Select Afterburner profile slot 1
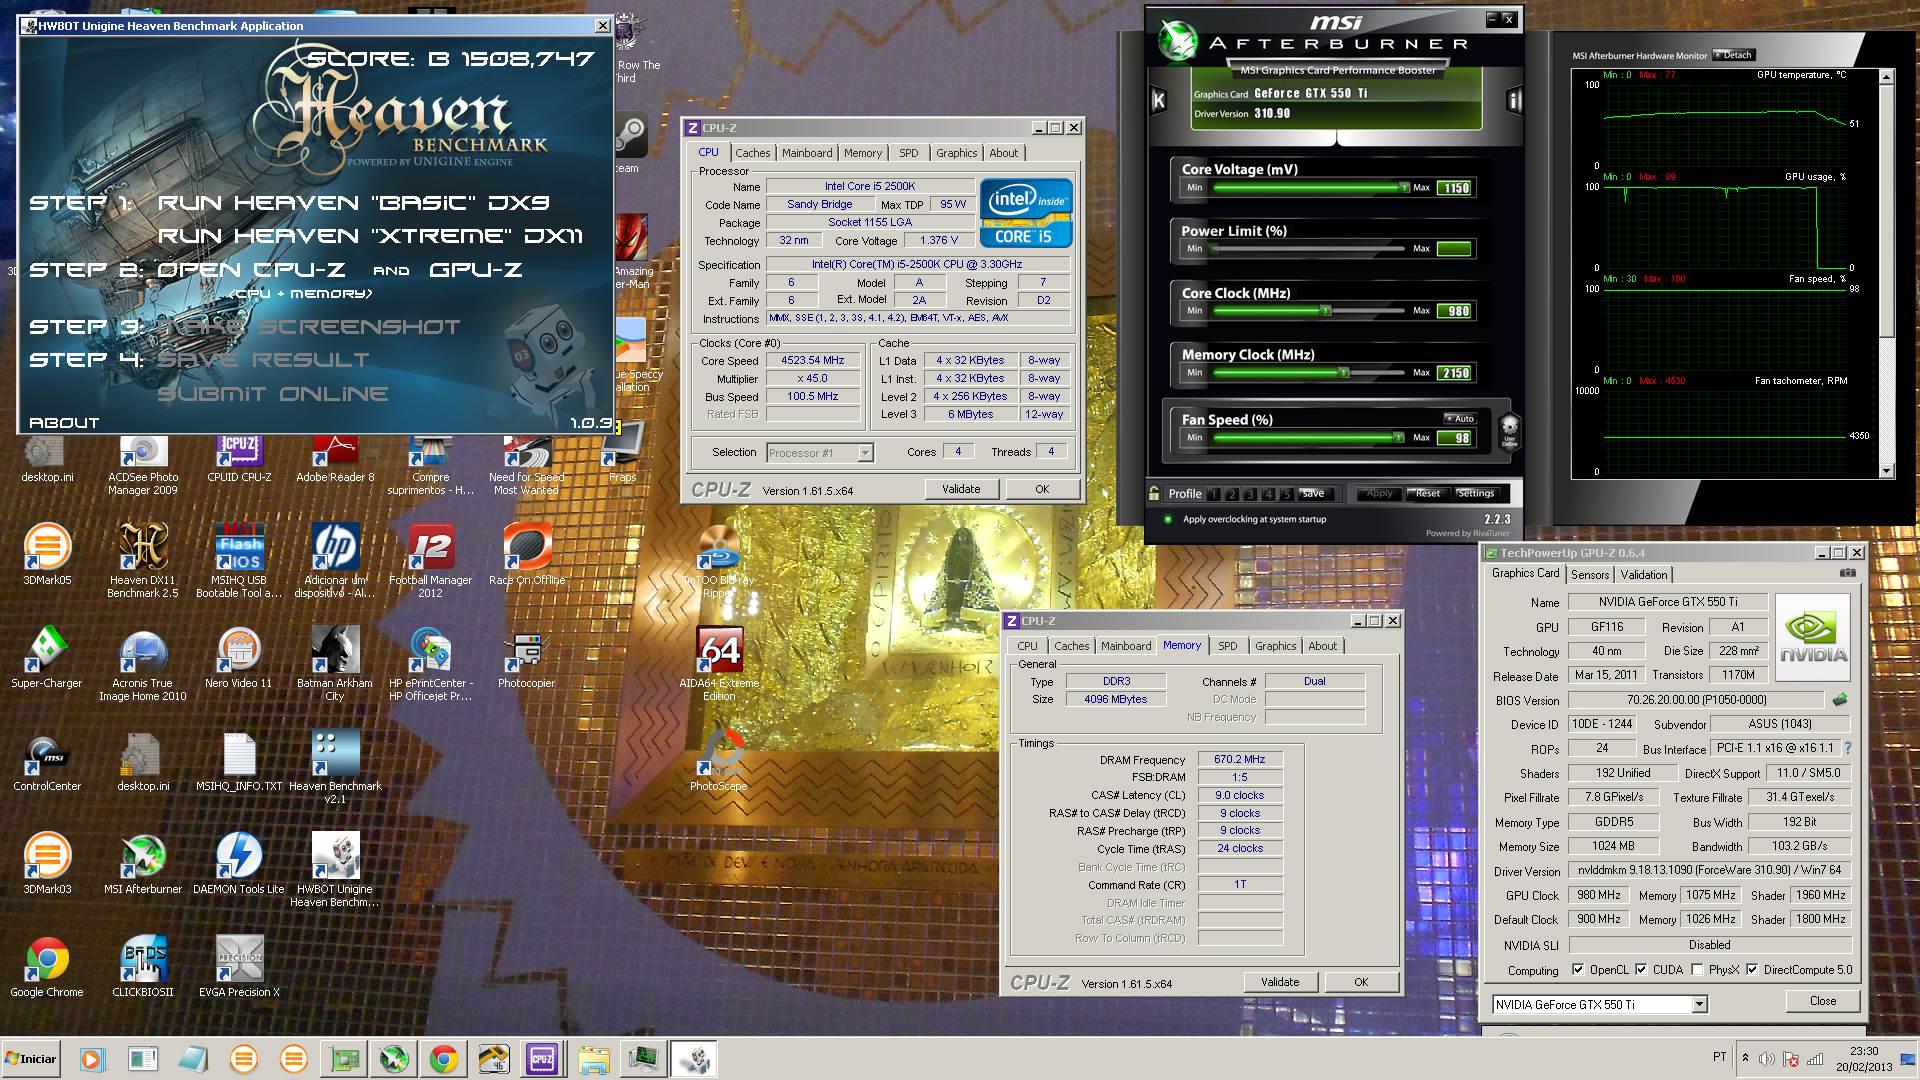The width and height of the screenshot is (1920, 1080). [1213, 494]
